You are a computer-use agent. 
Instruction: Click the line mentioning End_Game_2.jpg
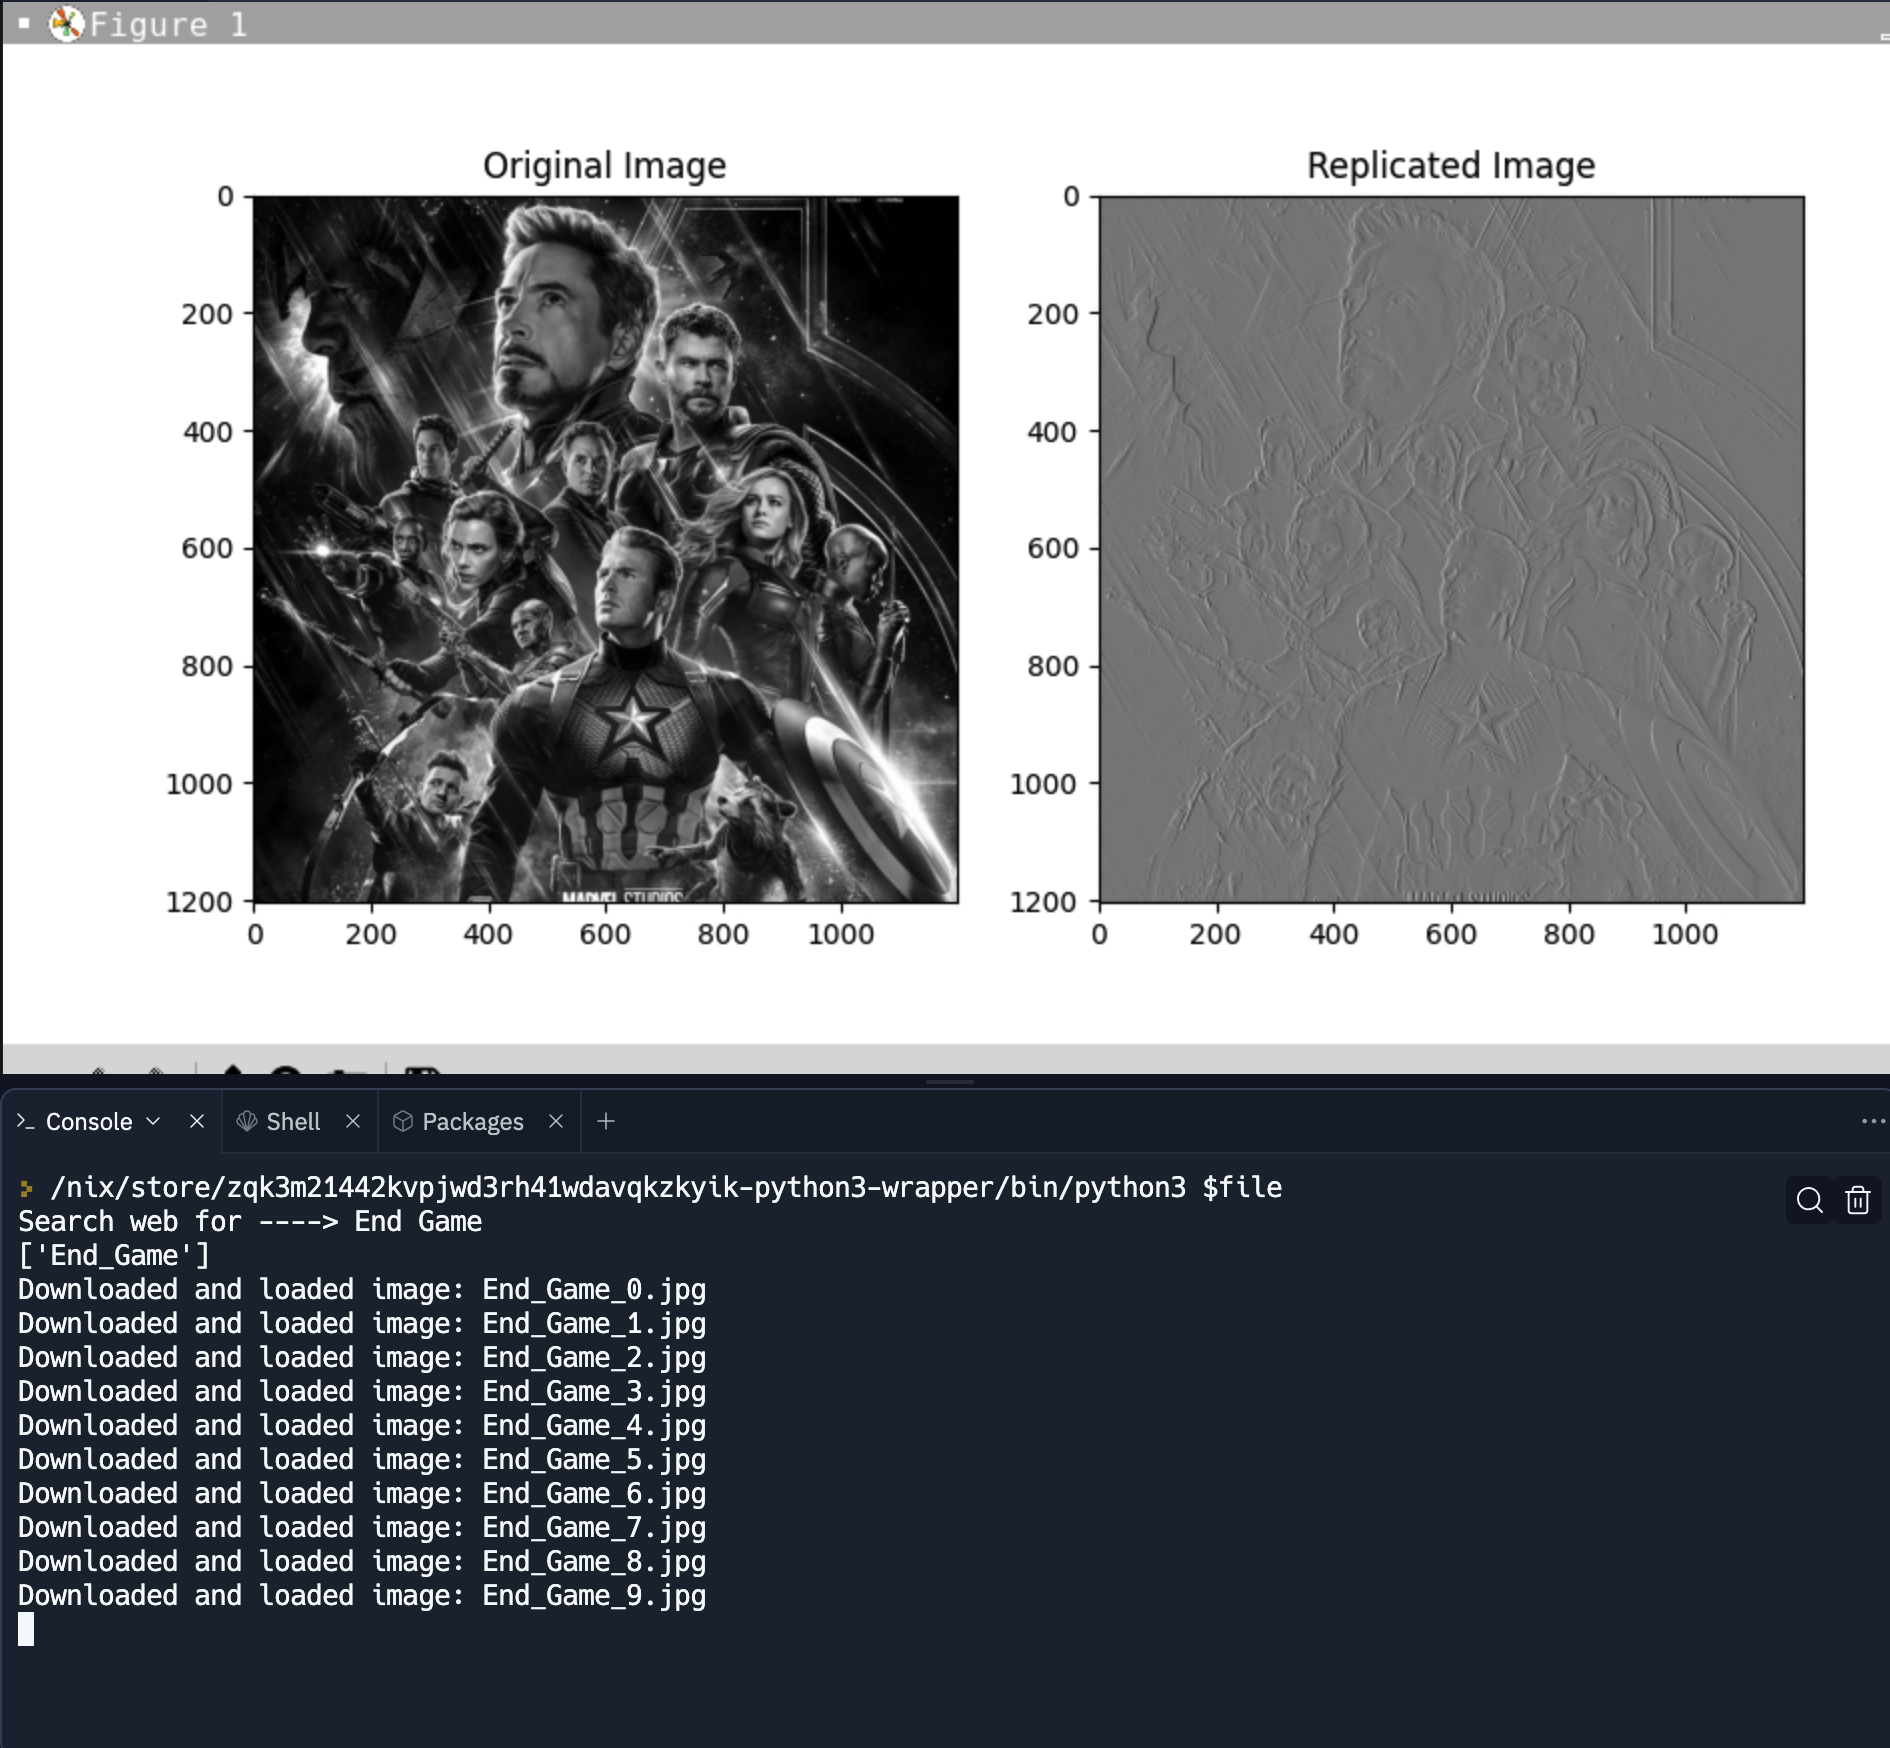click(362, 1357)
